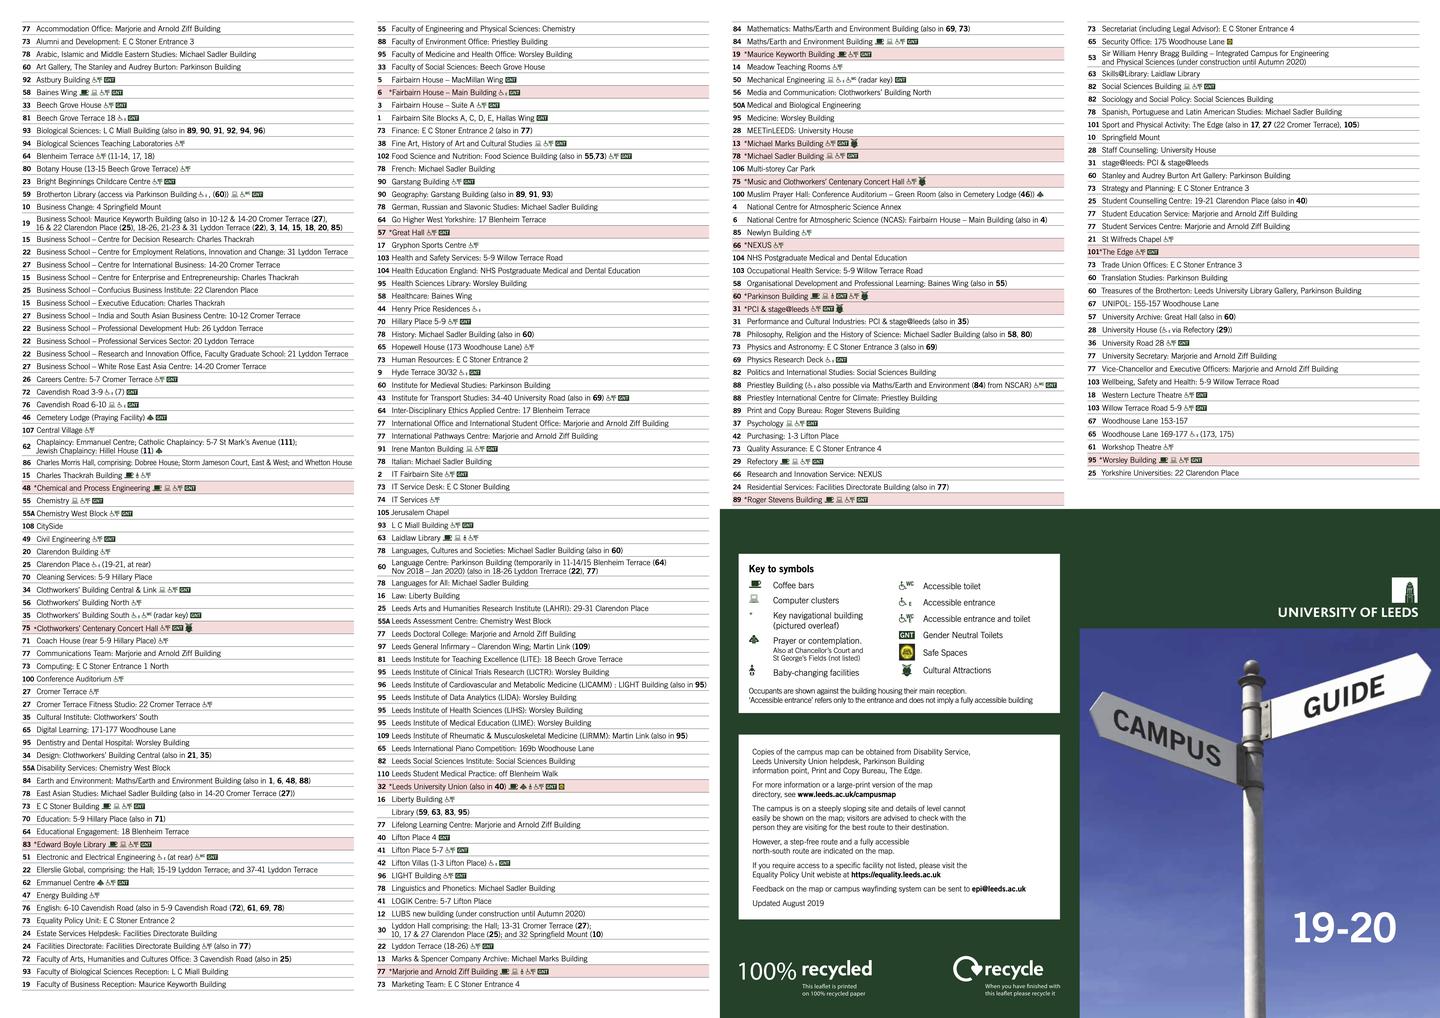Click the owl icon in Michael Marks Building row
Viewport: 1440px width, 1018px height.
855,143
